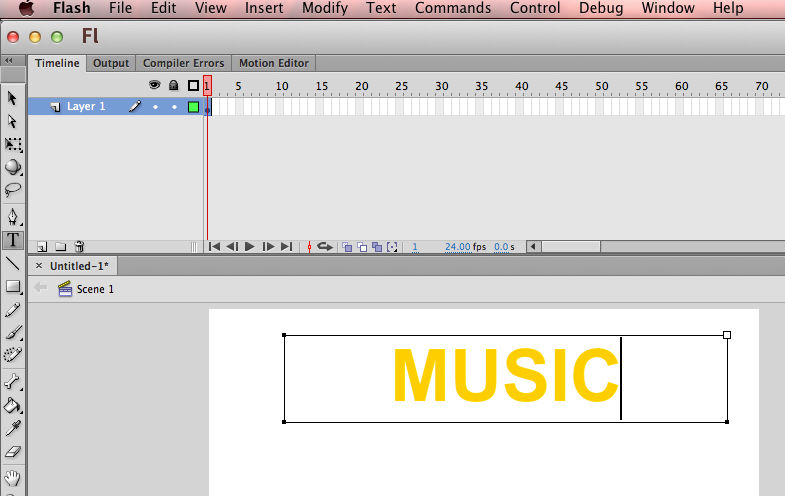Create a new layer folder
Screen dimensions: 785x496
[61, 247]
